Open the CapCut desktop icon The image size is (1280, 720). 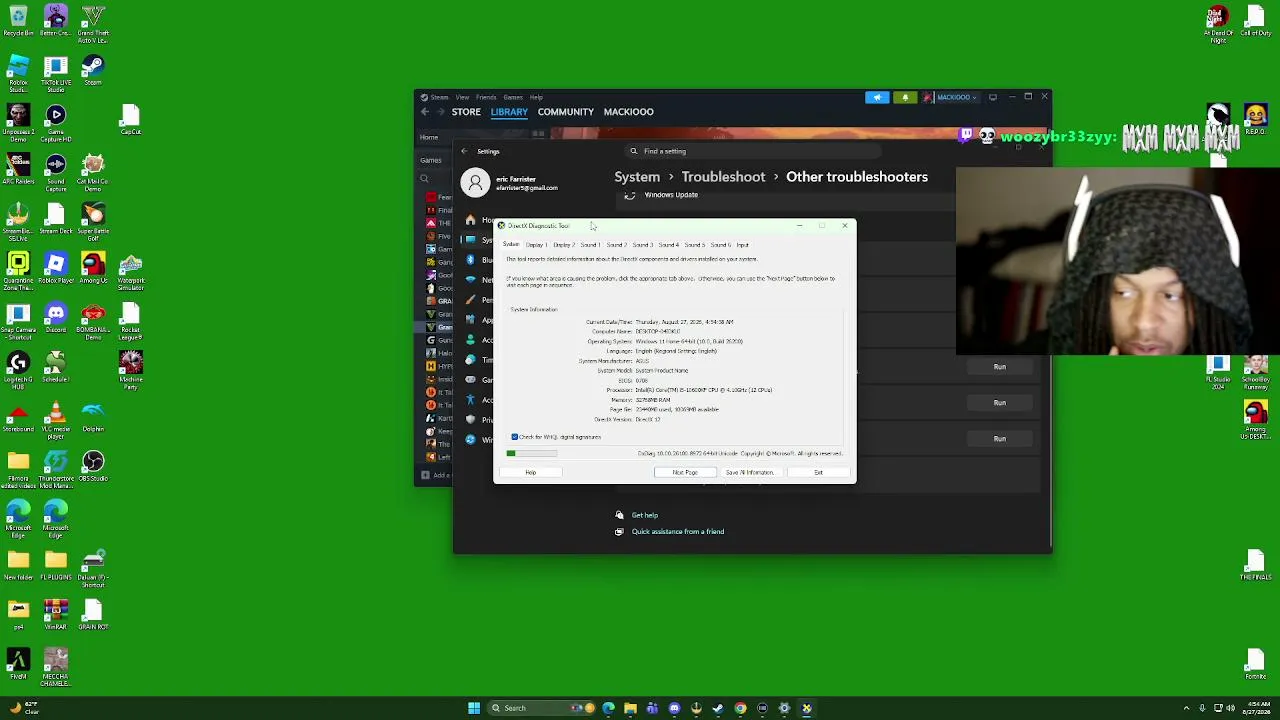click(x=130, y=121)
